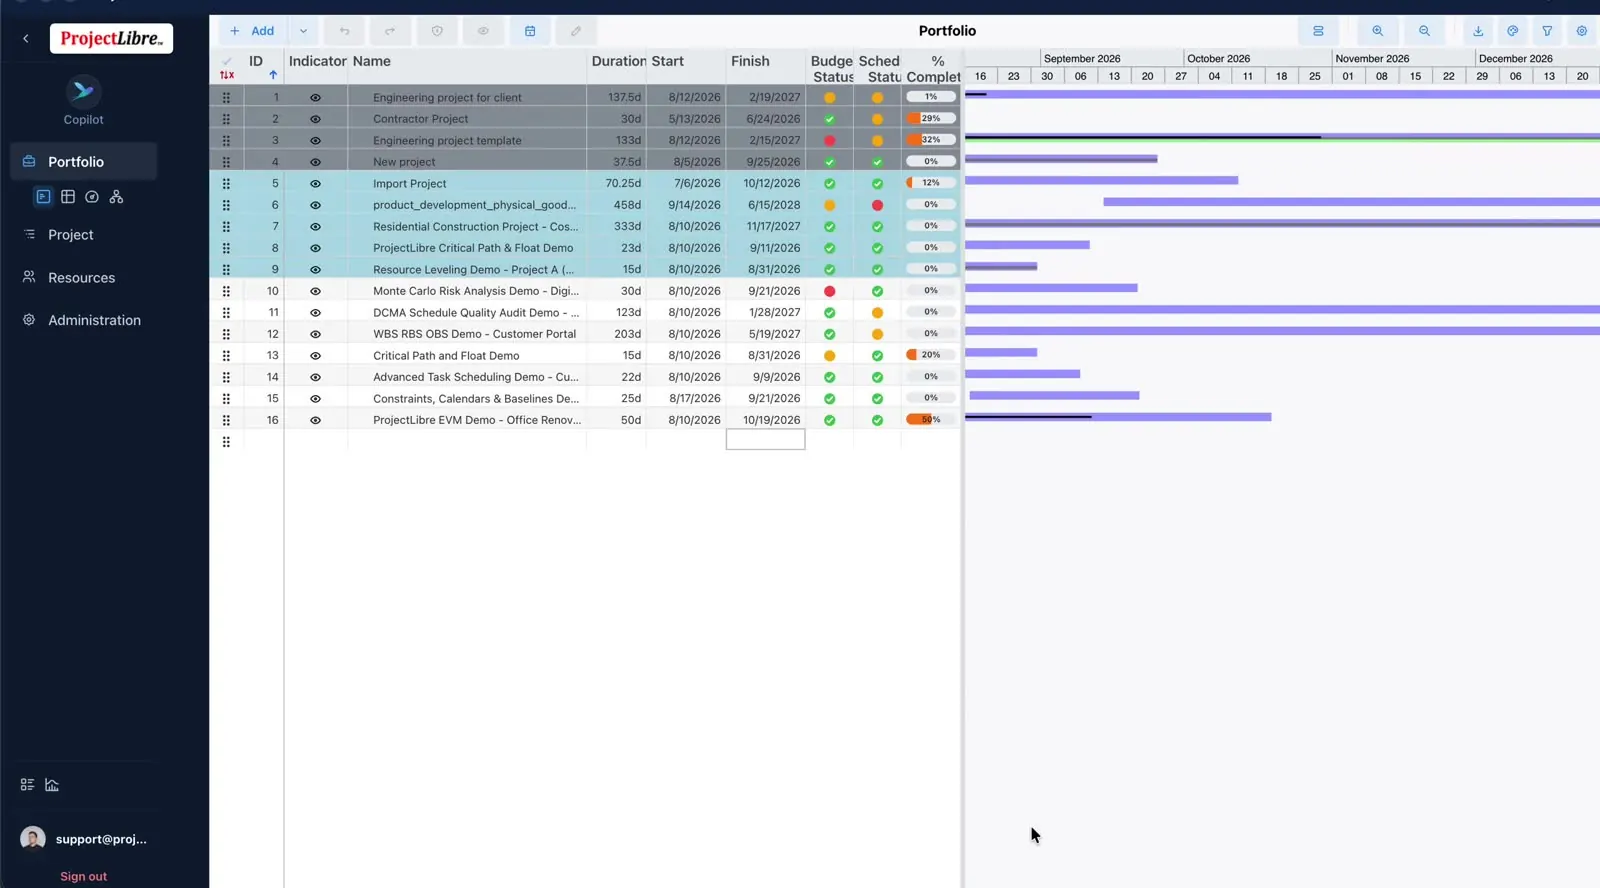The image size is (1600, 888).
Task: Click the '11/17/2027' finish date cell
Action: [x=765, y=227]
